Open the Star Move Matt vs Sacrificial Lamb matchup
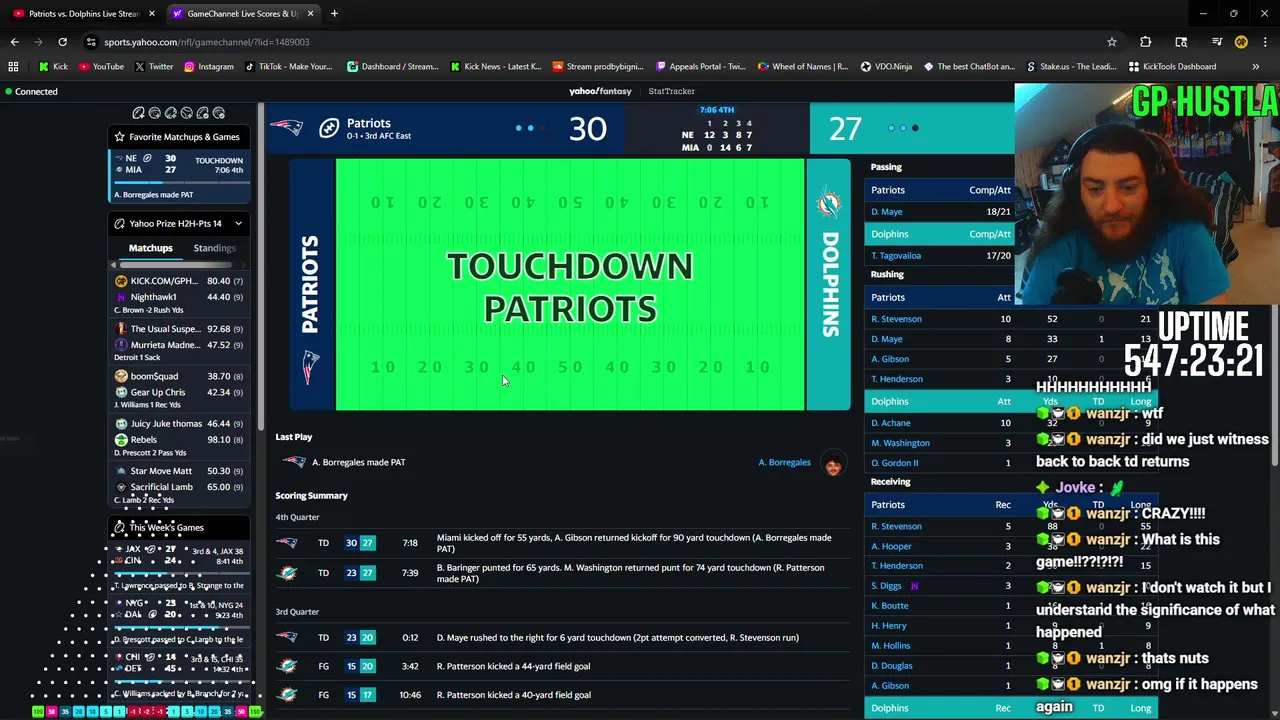Viewport: 1280px width, 720px height. click(x=179, y=484)
